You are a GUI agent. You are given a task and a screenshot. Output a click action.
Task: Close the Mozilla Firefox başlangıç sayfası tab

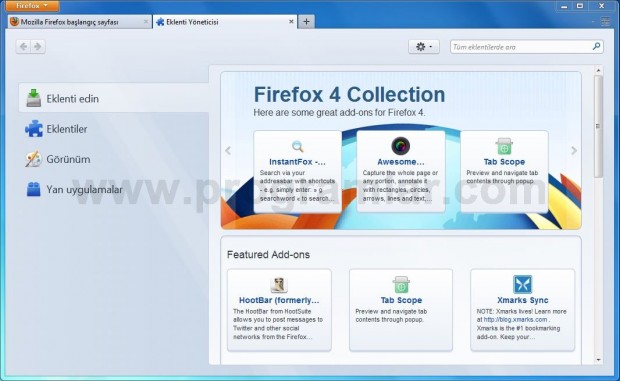click(146, 22)
